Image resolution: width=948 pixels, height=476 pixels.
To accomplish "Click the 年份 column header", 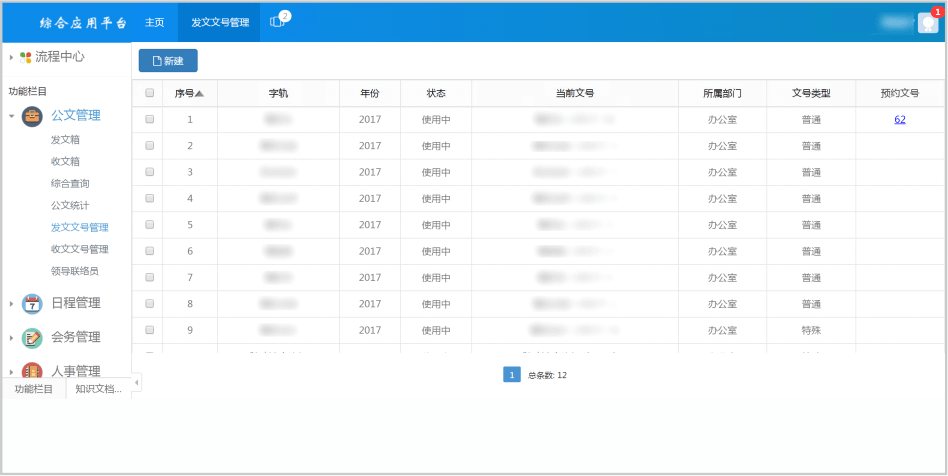I will click(x=369, y=94).
